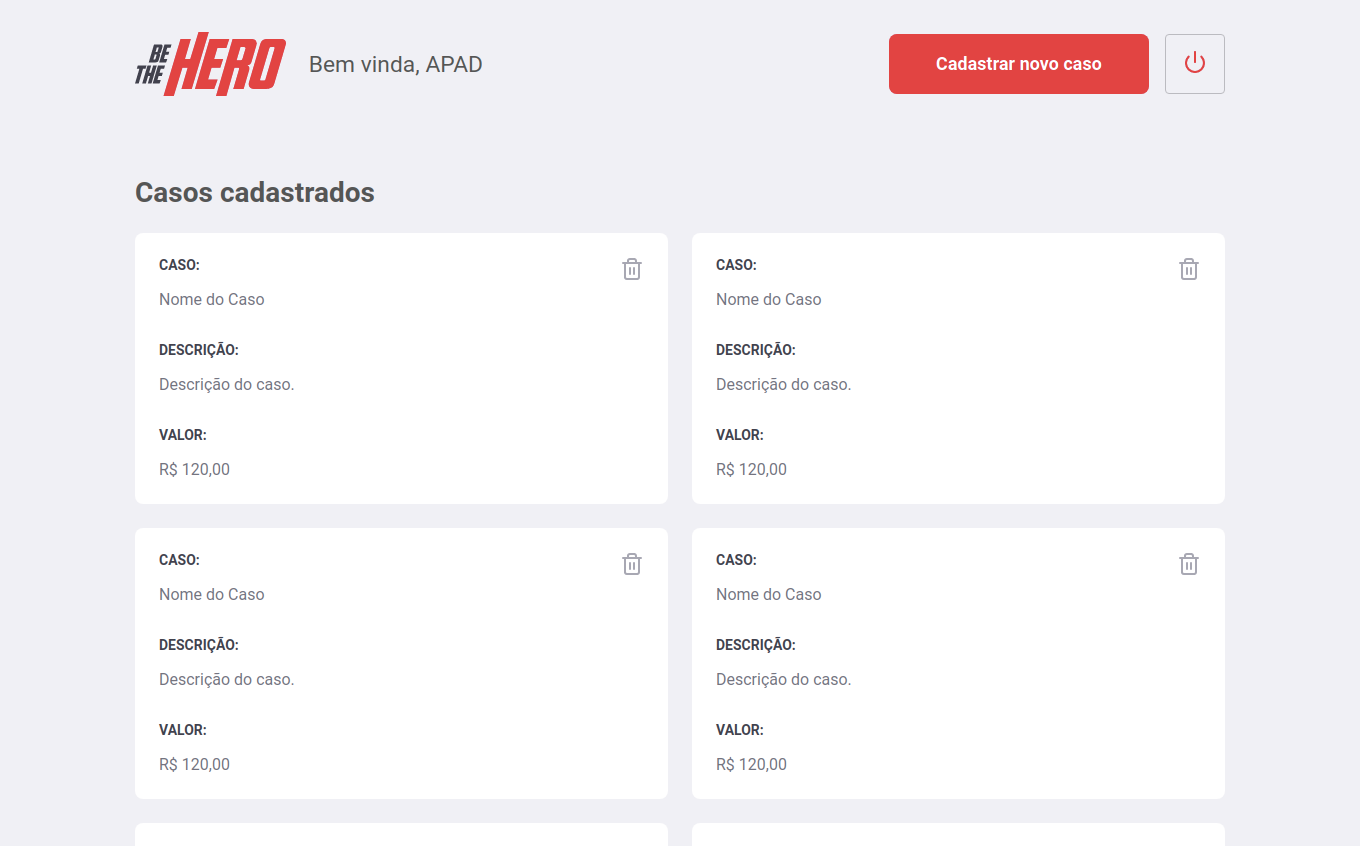This screenshot has height=846, width=1360.
Task: Select R$ 120,00 in second-row right card
Action: tap(752, 764)
